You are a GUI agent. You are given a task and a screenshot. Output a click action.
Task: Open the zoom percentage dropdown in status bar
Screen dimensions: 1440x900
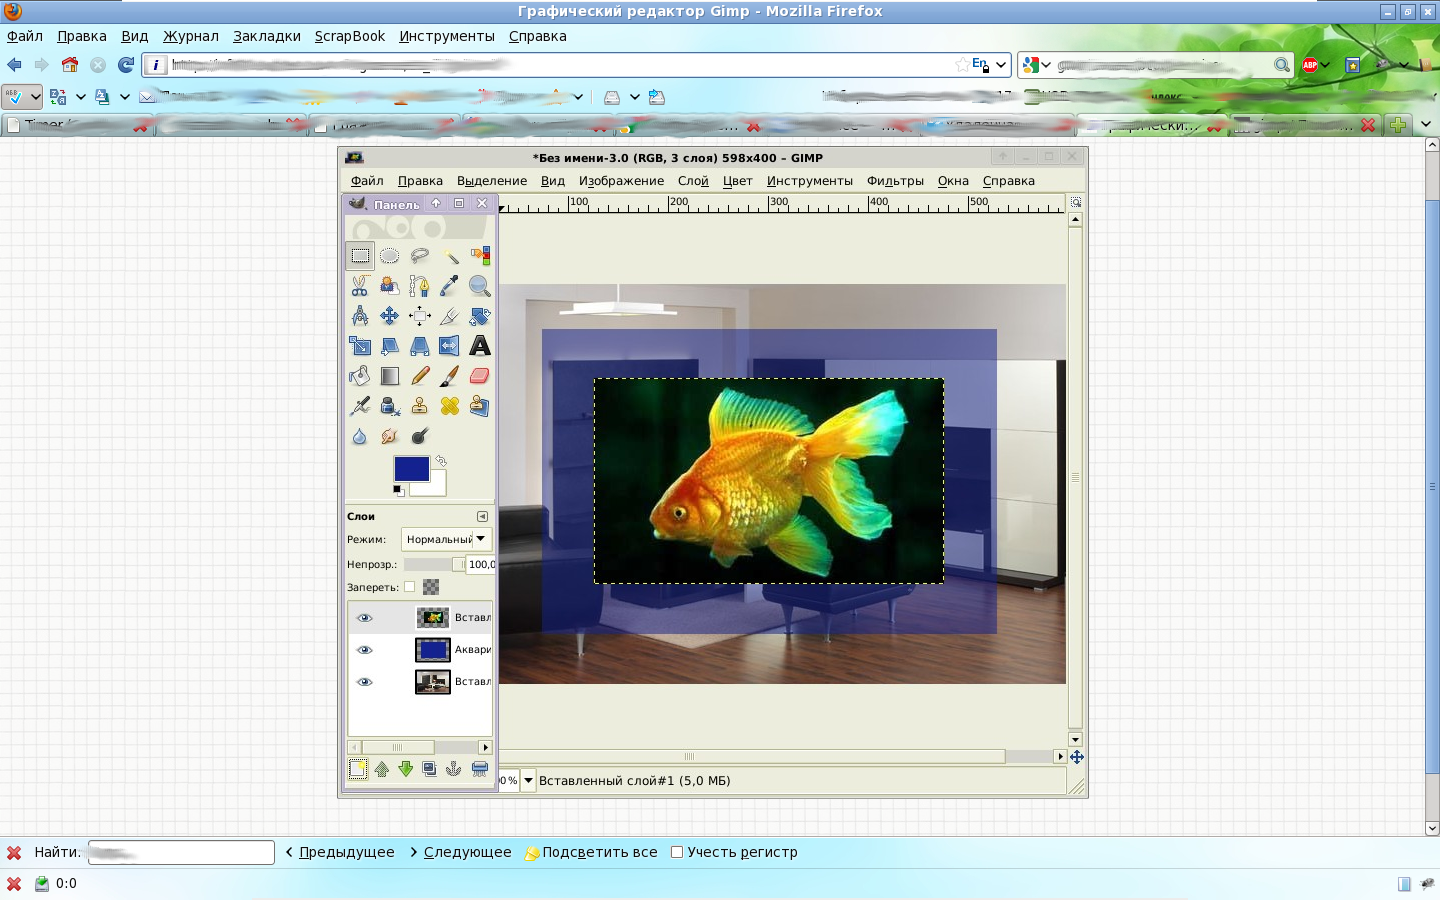[529, 781]
